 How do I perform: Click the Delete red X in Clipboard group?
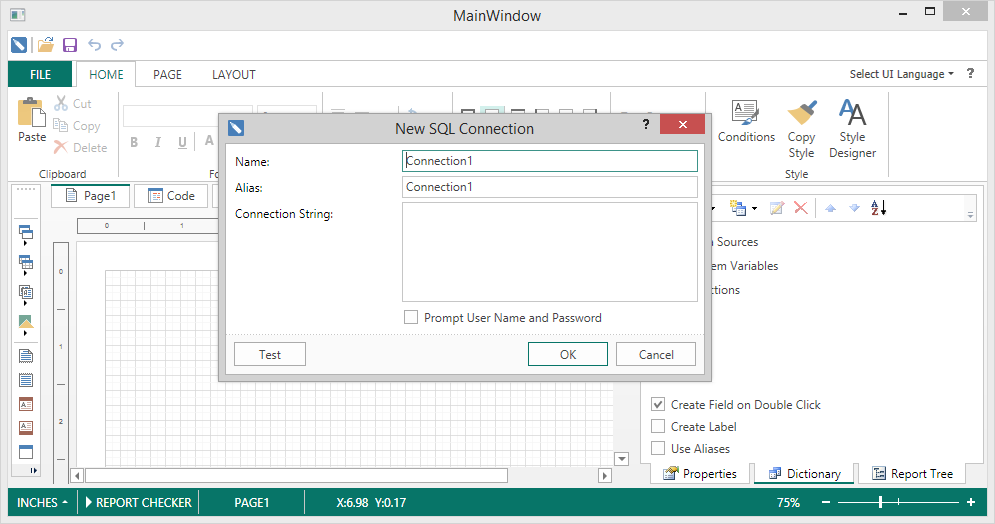pos(61,147)
